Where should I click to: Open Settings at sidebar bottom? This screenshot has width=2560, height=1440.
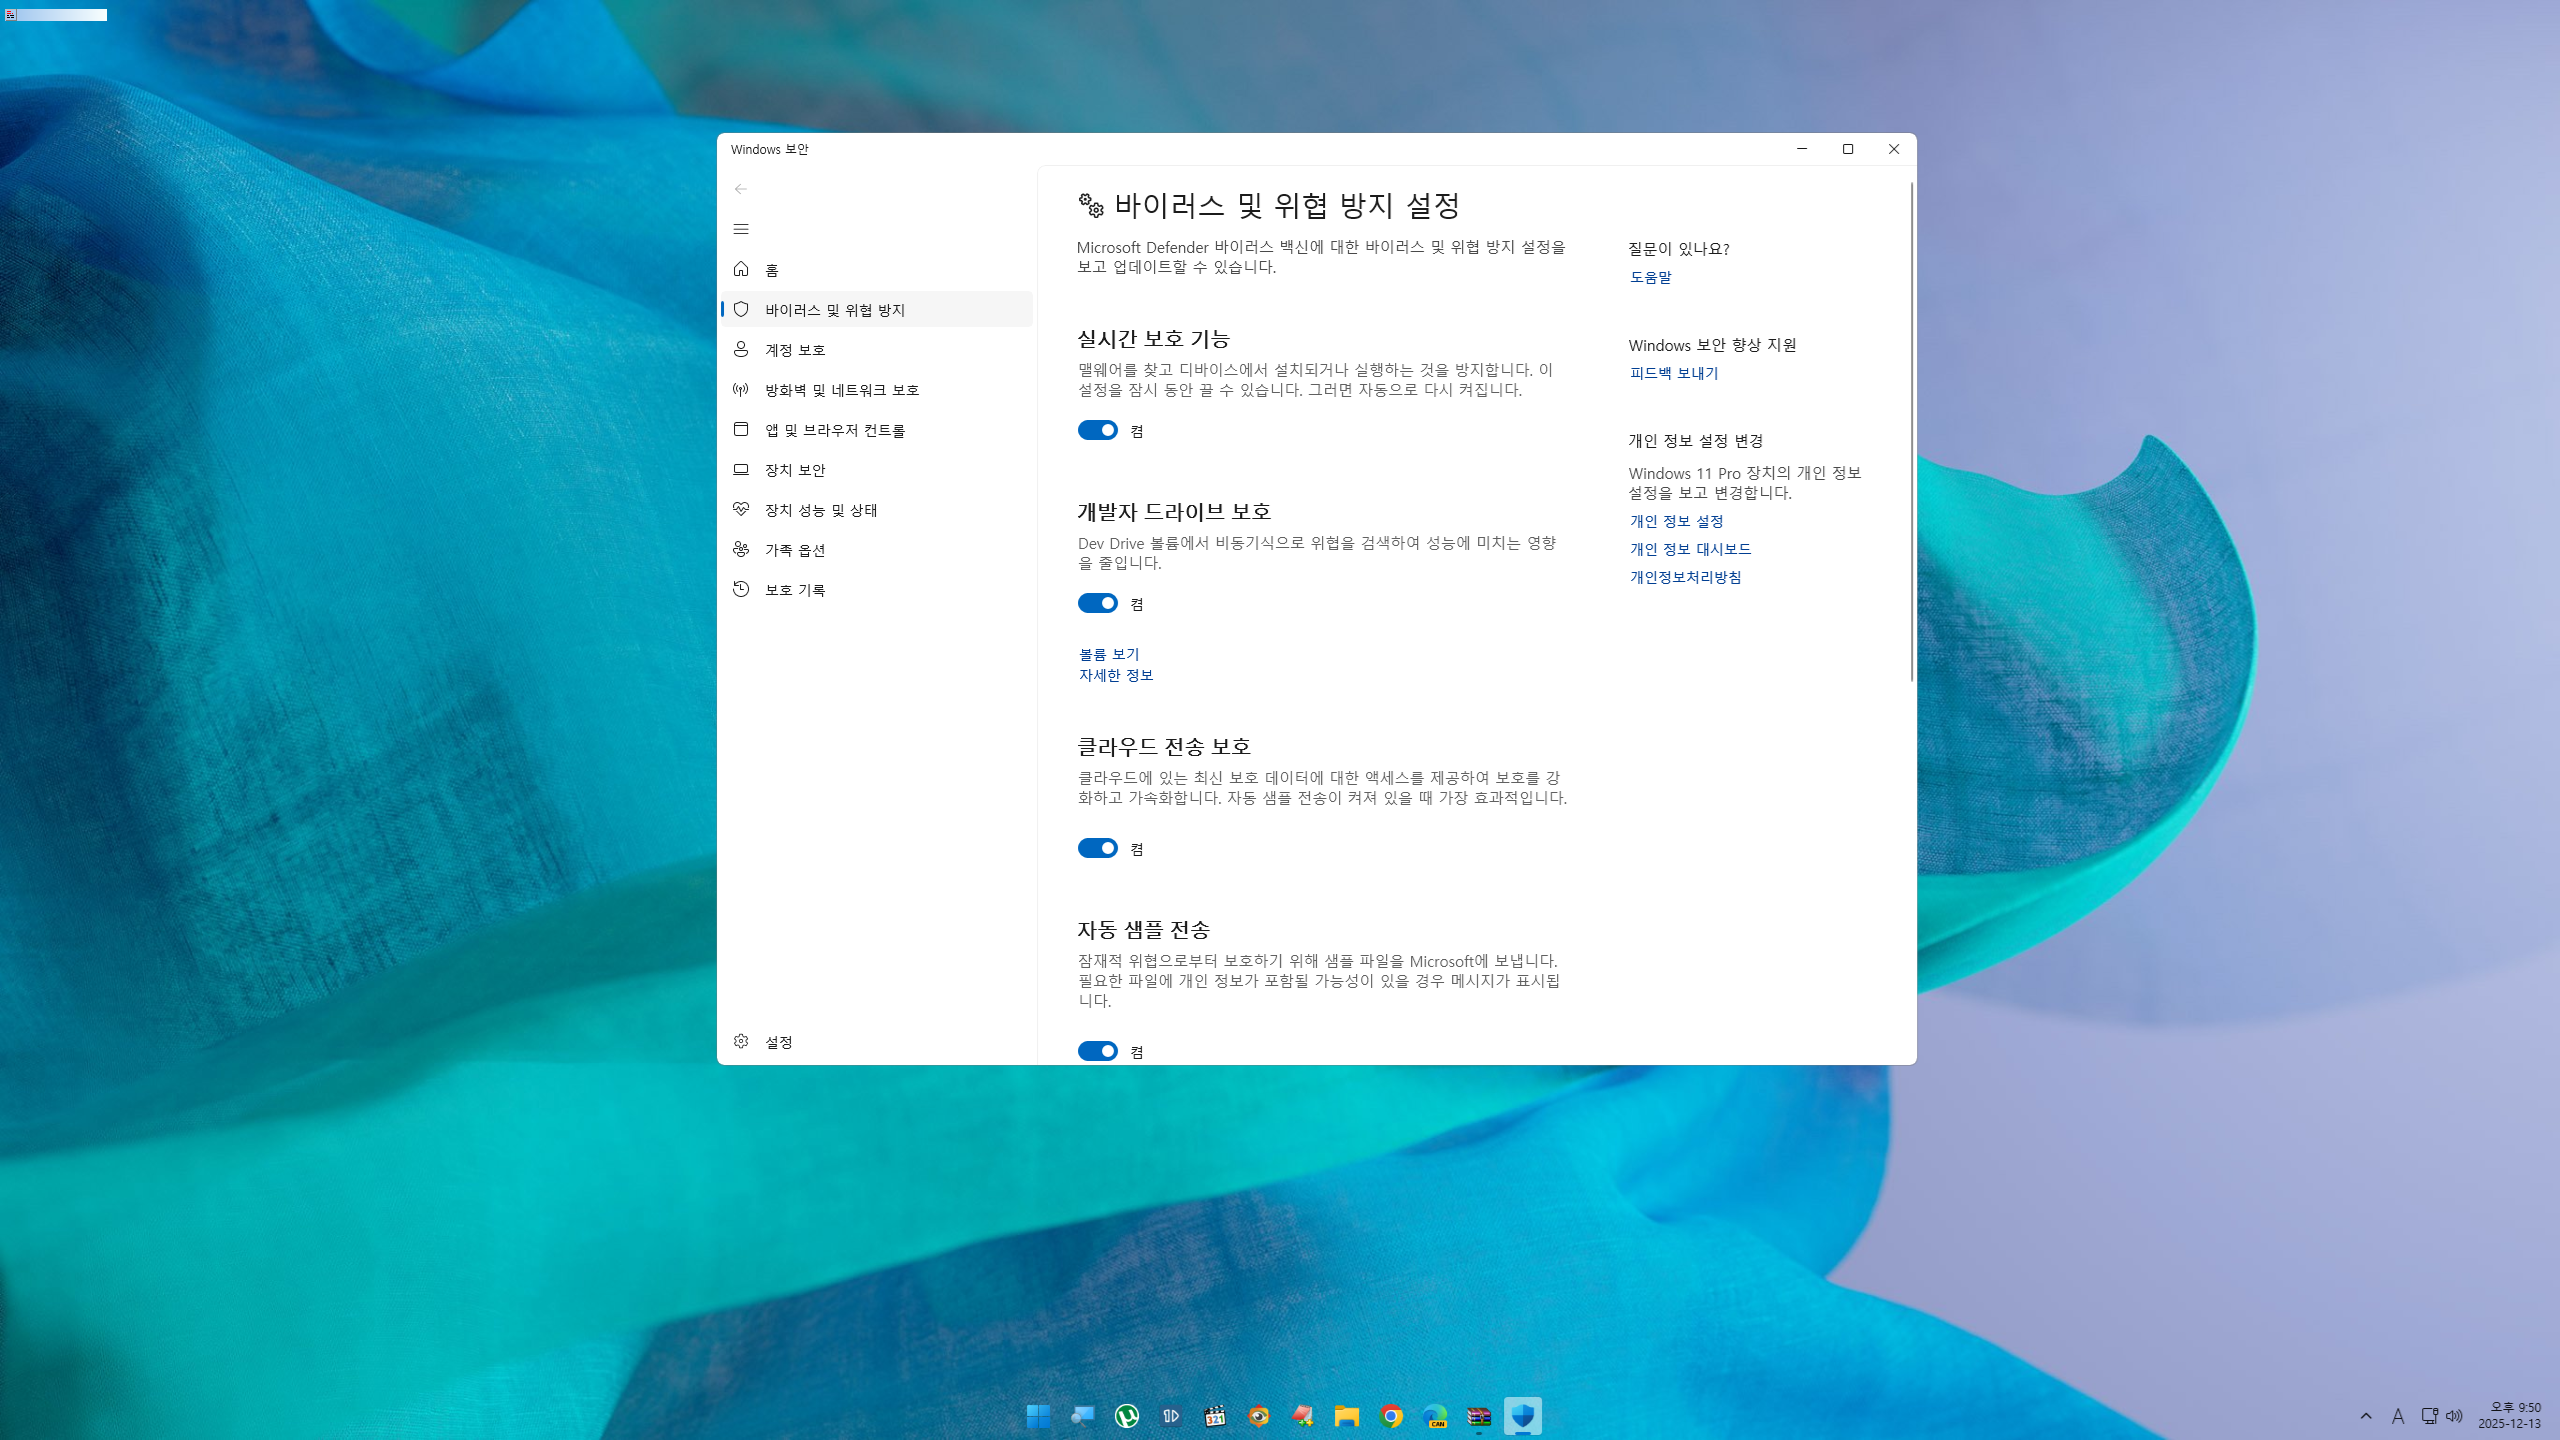778,1042
